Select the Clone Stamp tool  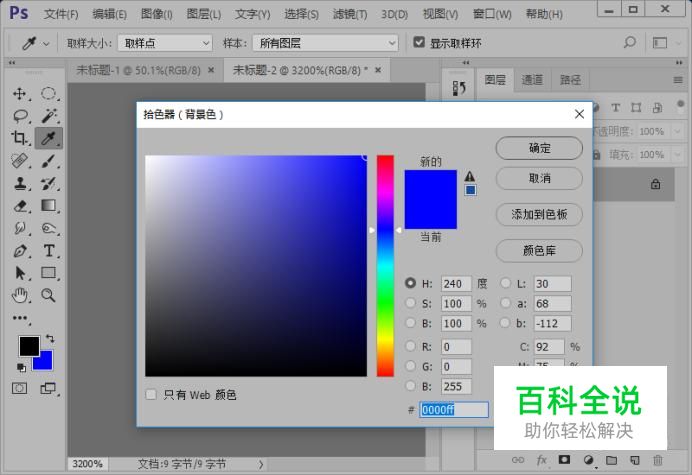(20, 183)
